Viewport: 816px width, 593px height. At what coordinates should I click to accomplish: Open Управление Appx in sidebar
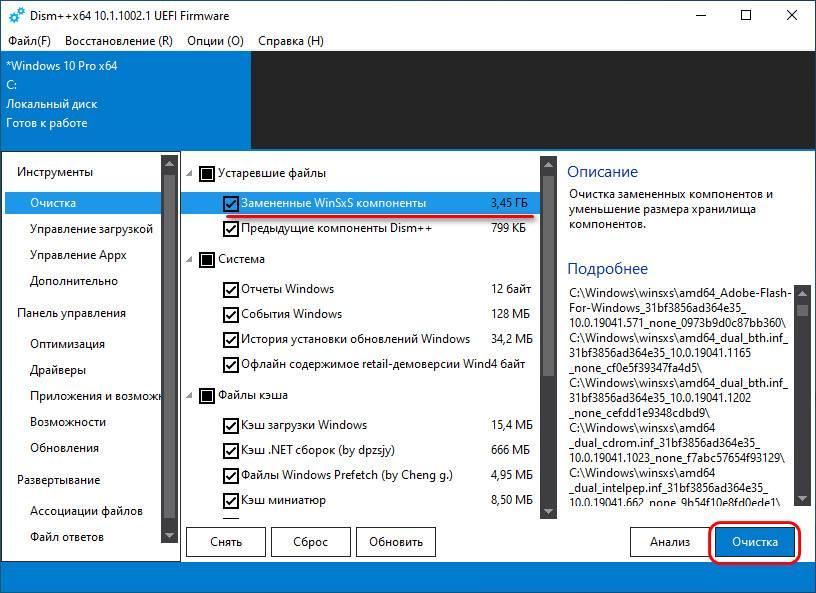(x=78, y=255)
